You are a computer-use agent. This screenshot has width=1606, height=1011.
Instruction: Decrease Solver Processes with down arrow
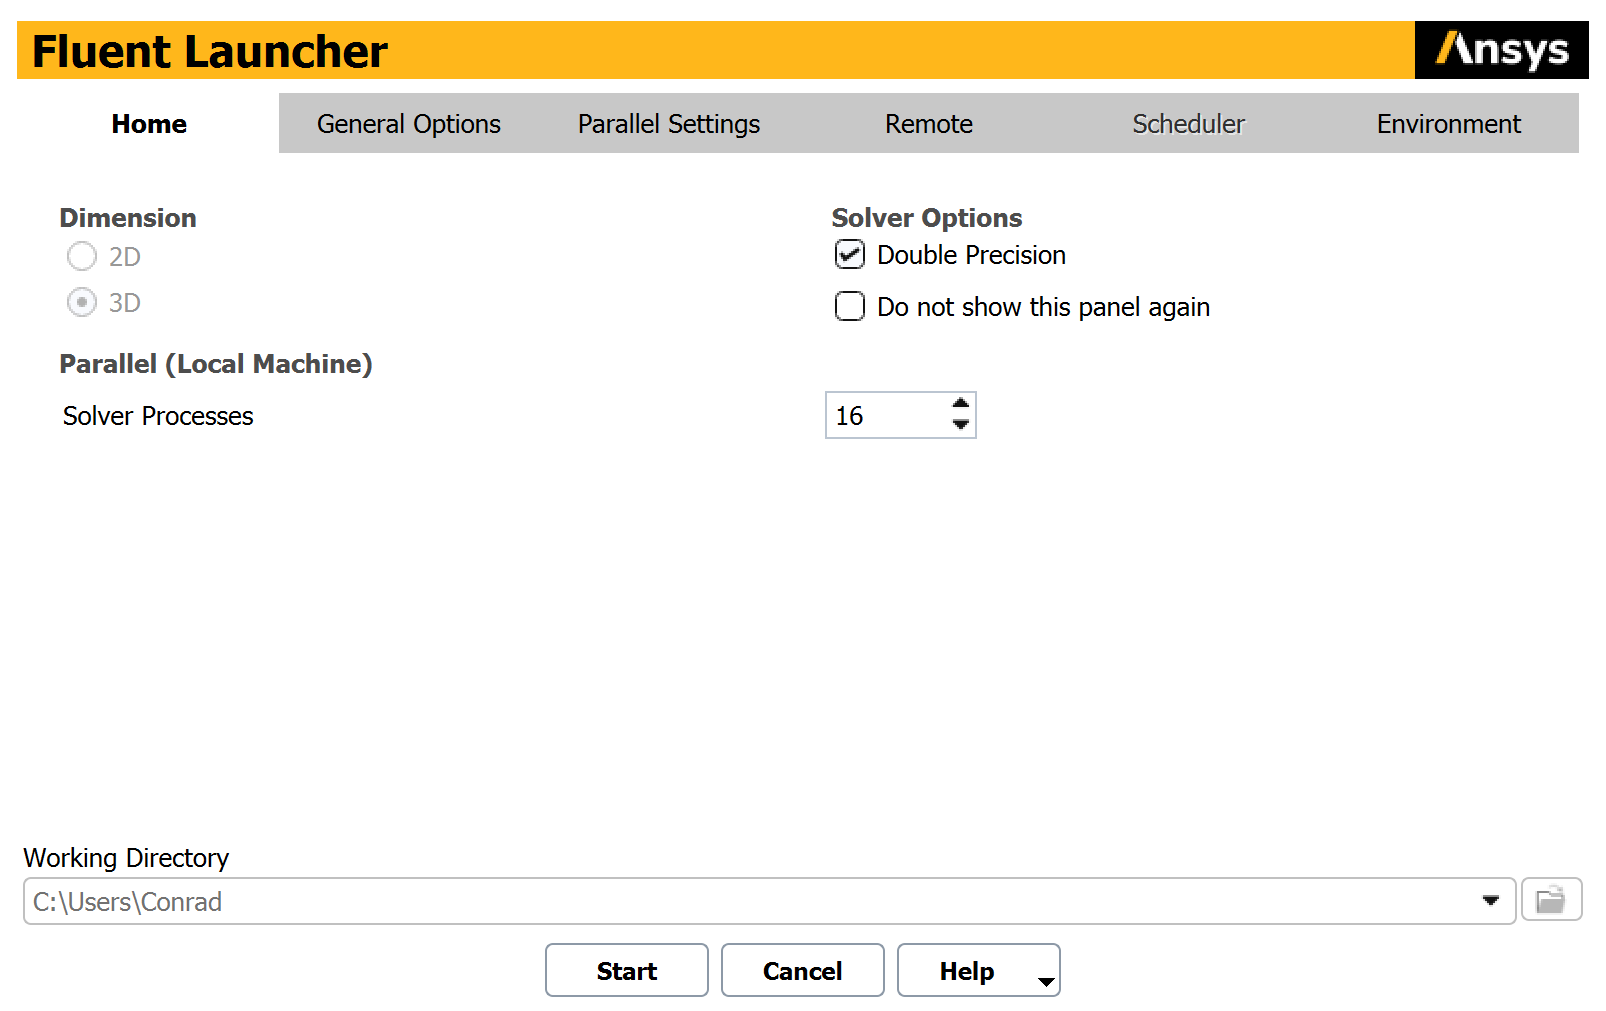coord(960,426)
